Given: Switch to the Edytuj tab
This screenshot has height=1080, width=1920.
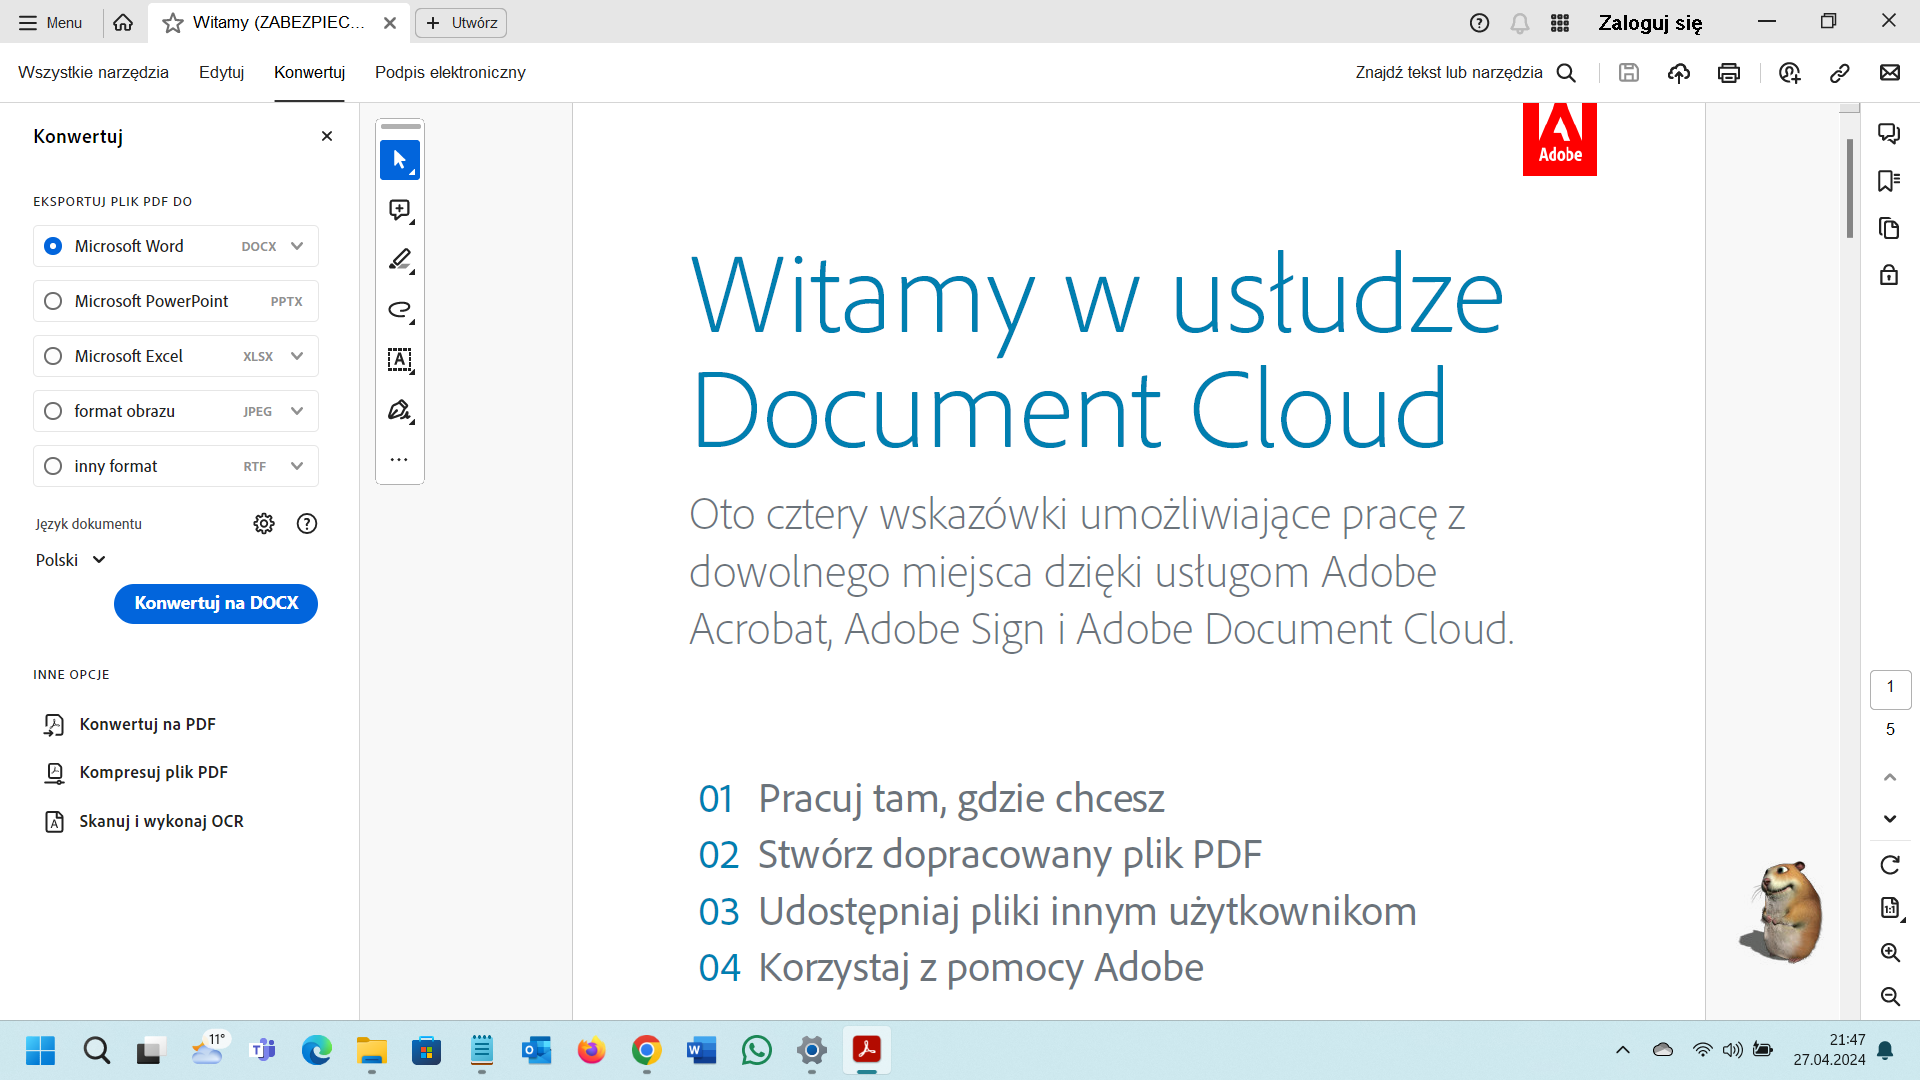Looking at the screenshot, I should tap(221, 72).
